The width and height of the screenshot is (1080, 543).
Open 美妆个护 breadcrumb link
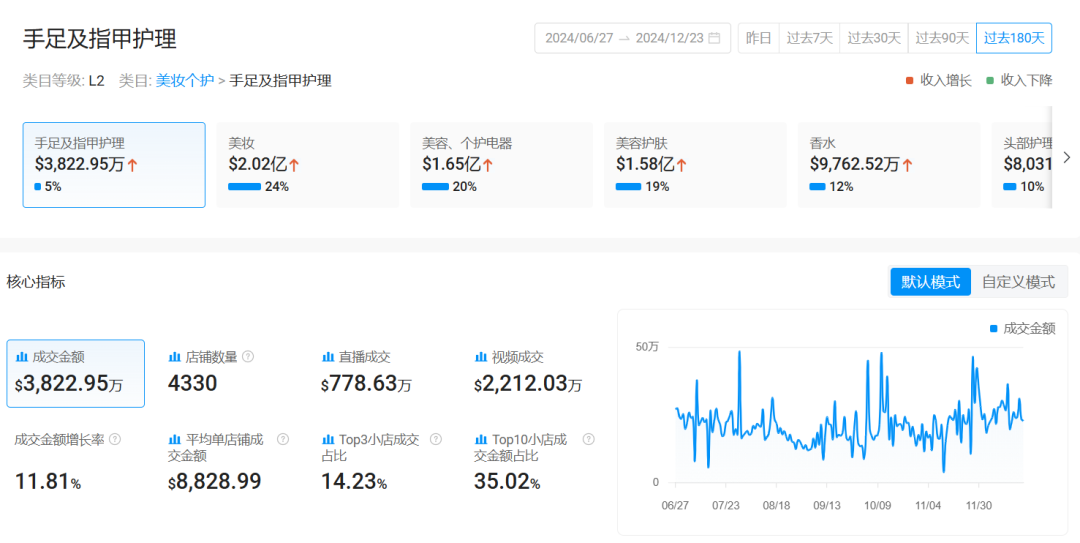(x=184, y=81)
